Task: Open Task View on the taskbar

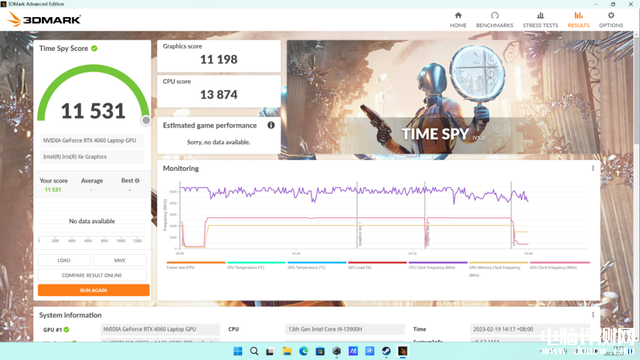Action: pyautogui.click(x=270, y=351)
